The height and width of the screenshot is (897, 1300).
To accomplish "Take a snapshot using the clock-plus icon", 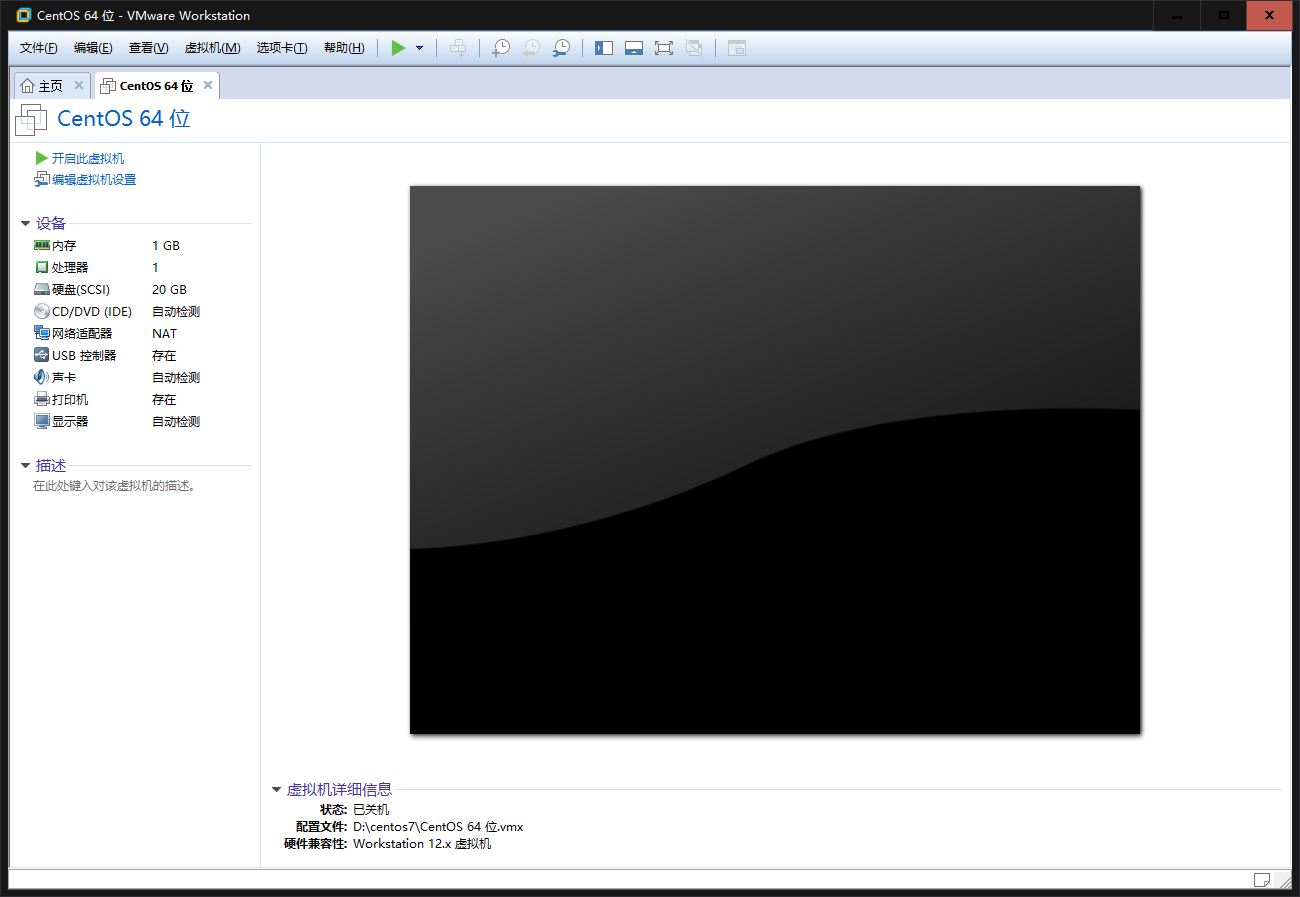I will click(501, 48).
